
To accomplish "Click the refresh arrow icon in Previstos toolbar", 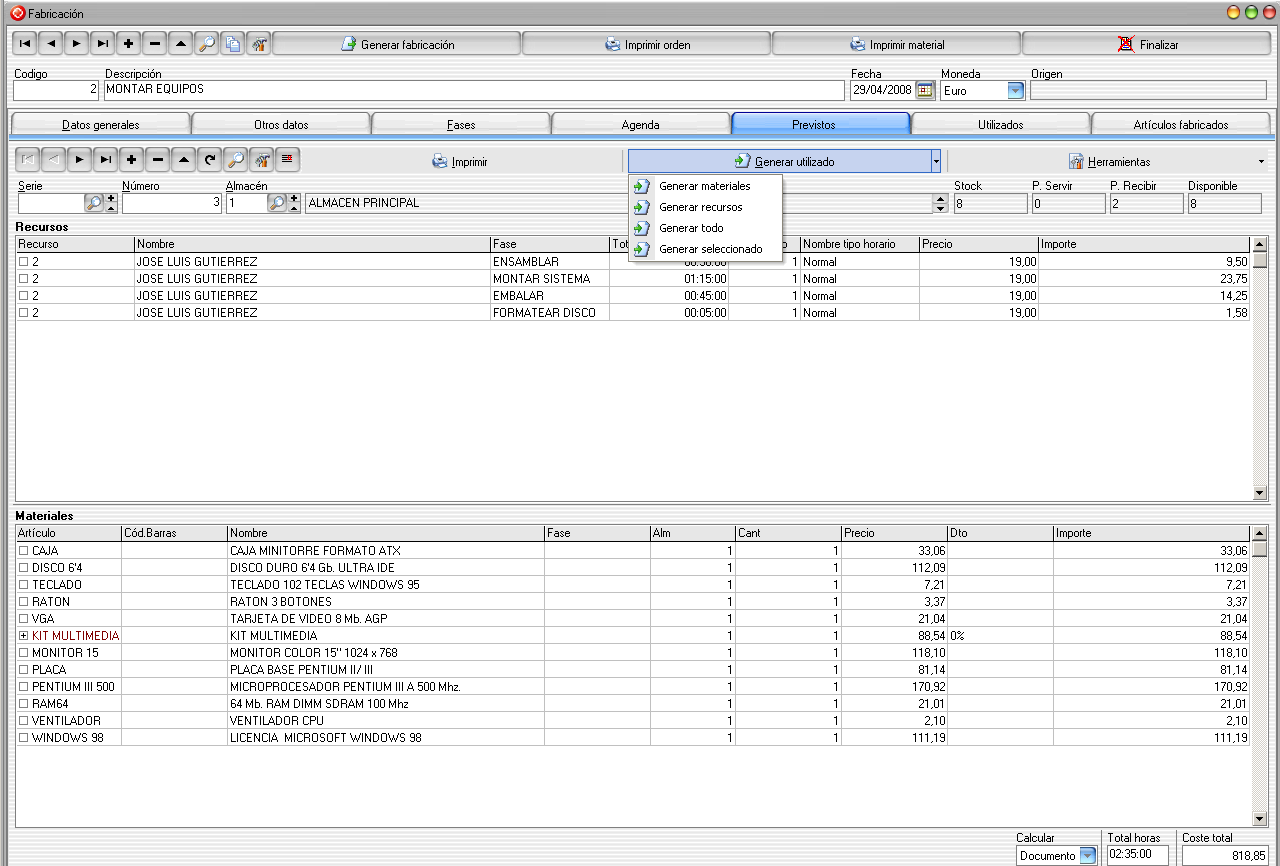I will (x=210, y=160).
